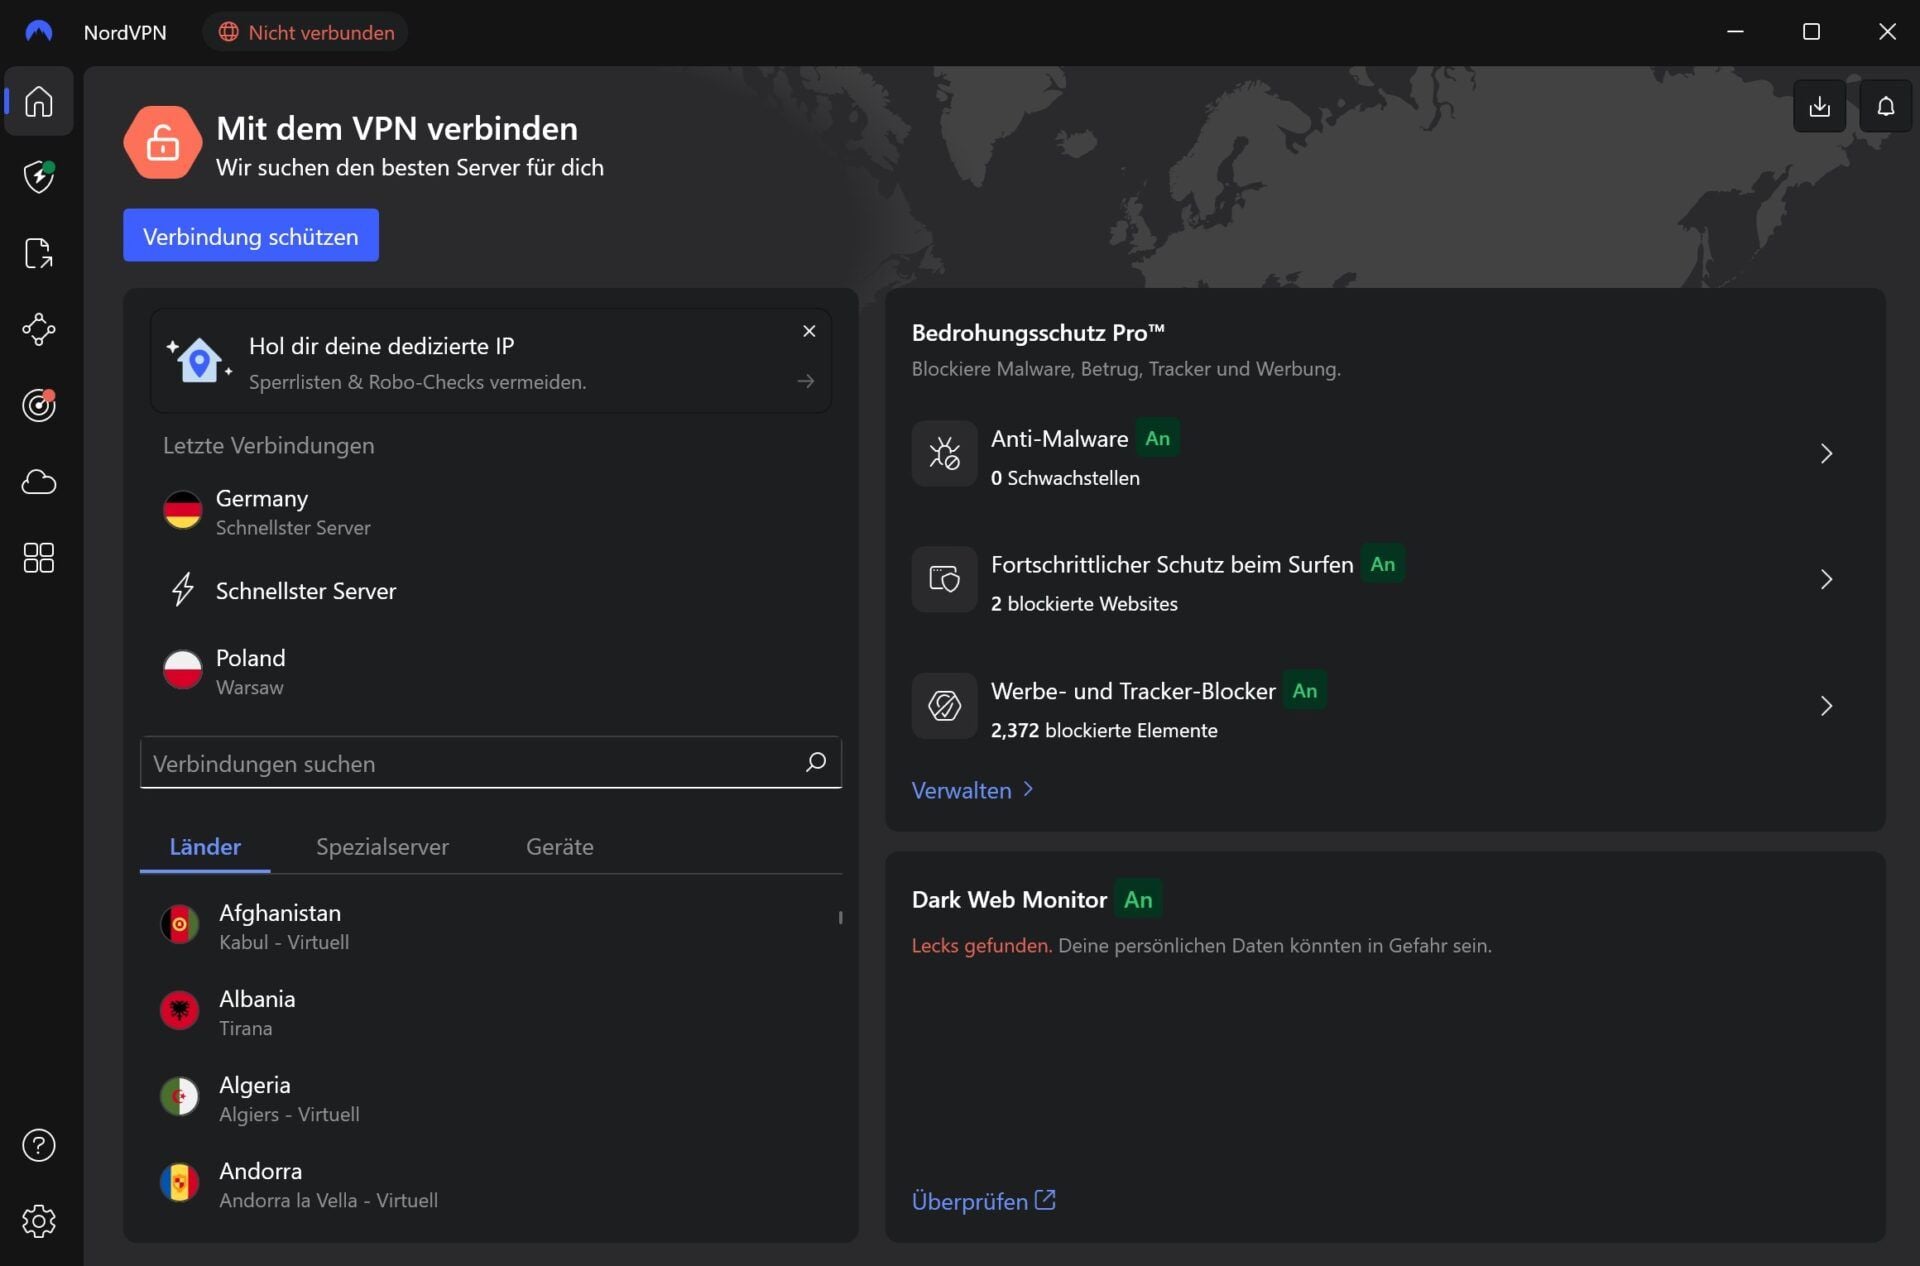Select the Threat Protection shield icon
The height and width of the screenshot is (1266, 1920).
38,177
